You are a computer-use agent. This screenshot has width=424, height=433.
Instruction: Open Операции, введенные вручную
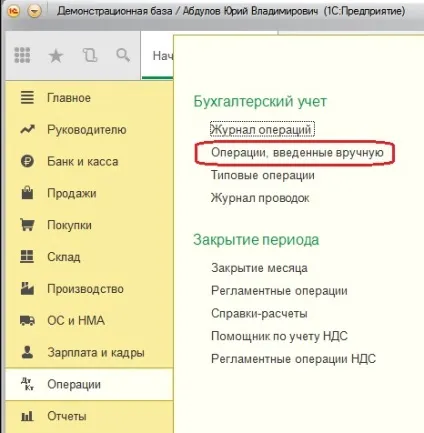pos(297,153)
